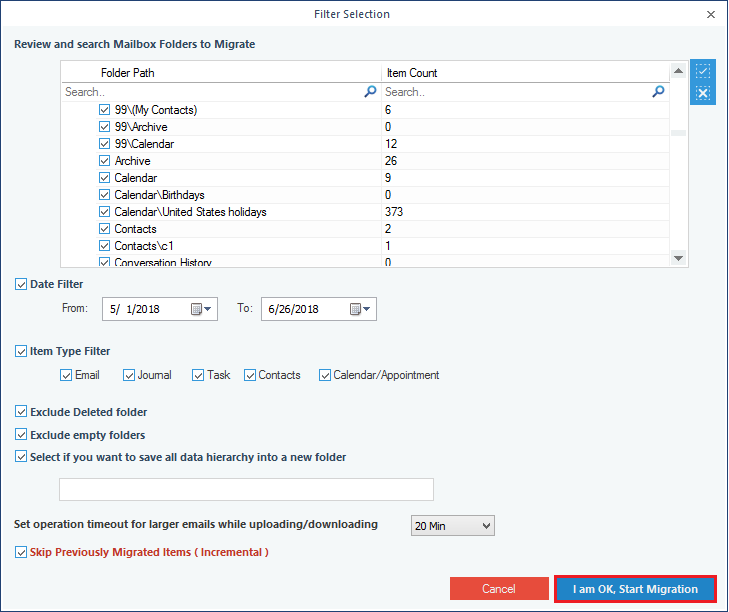Toggle the Calendar folder checkbox with 9 items
This screenshot has width=729, height=612.
(104, 178)
